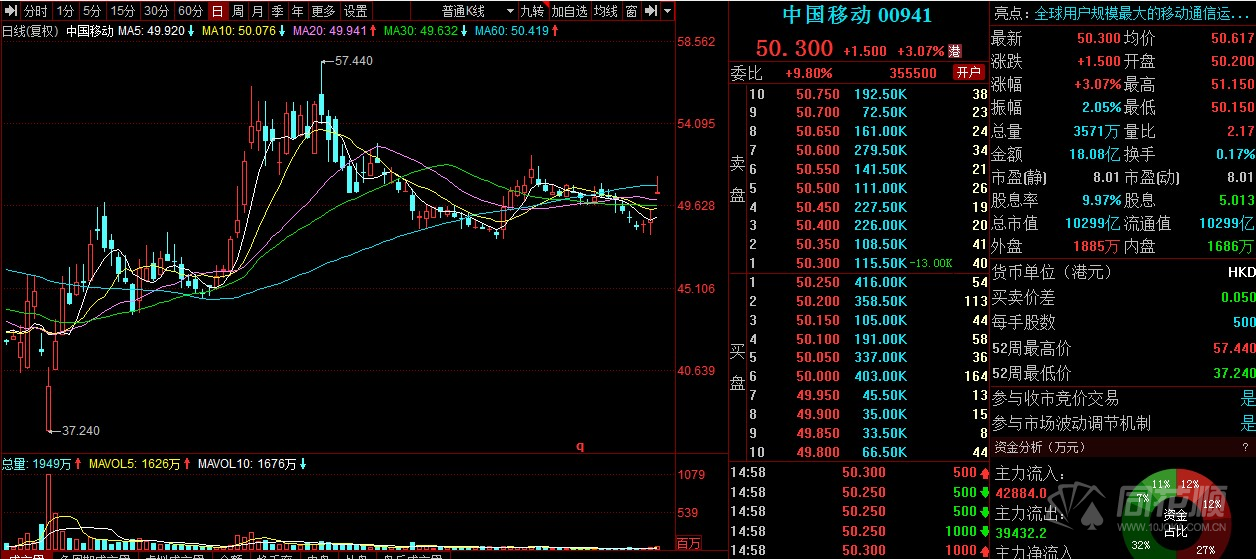
Task: Switch to 季 quarterly K-line
Action: coord(277,11)
